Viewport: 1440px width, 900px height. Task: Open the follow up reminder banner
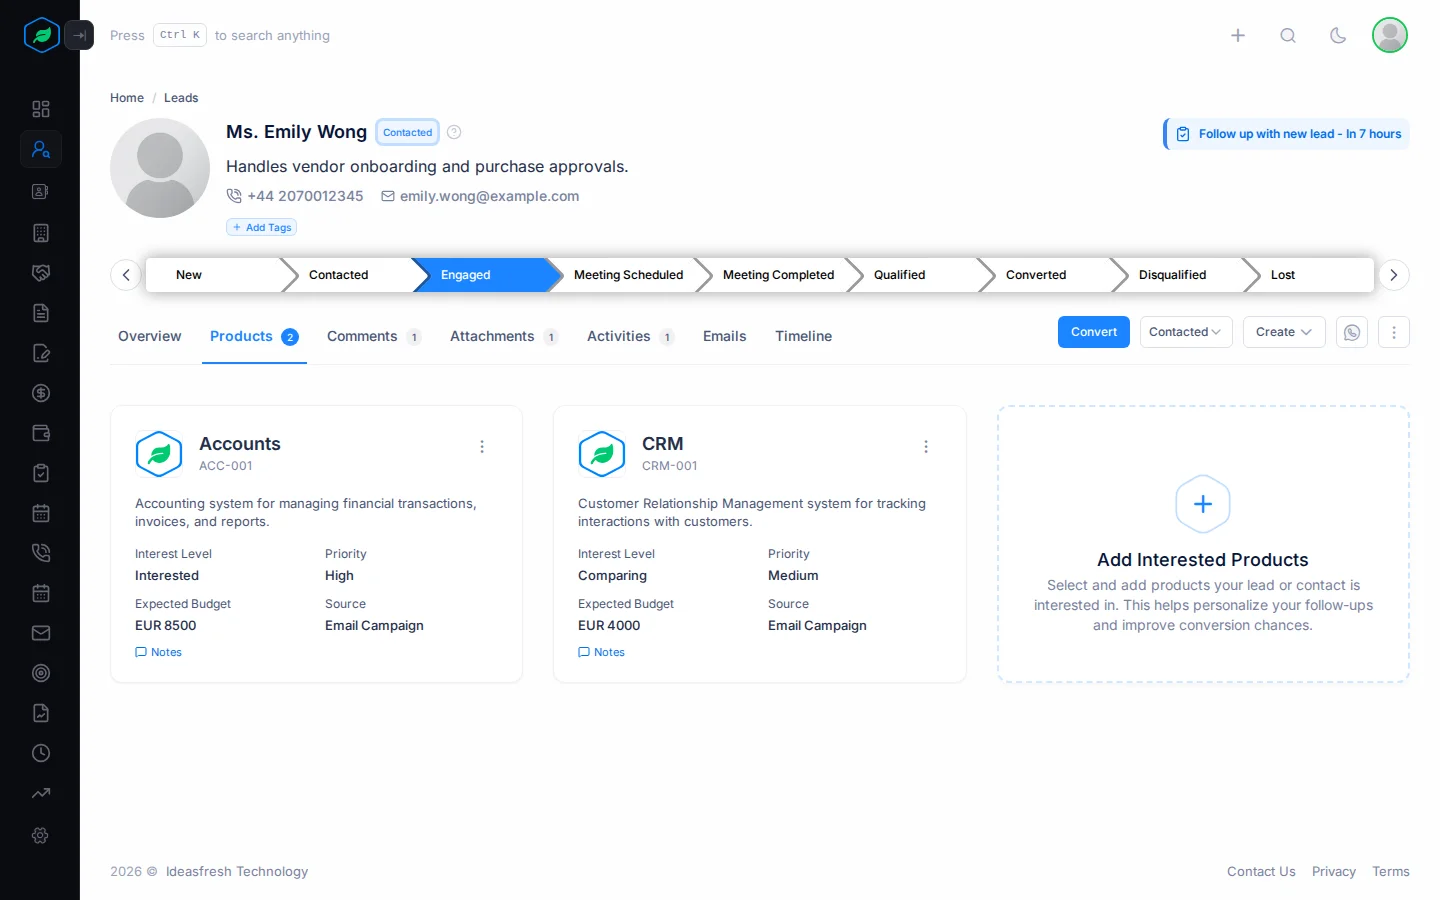point(1287,134)
